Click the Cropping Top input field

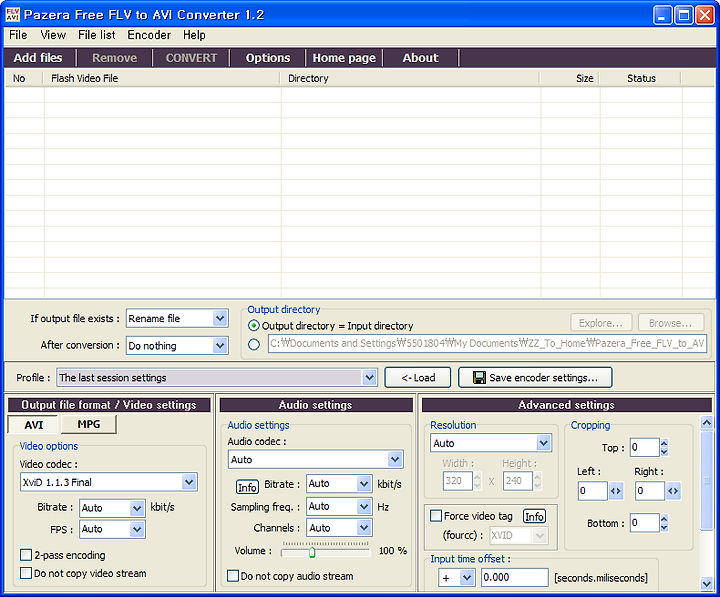tap(645, 447)
